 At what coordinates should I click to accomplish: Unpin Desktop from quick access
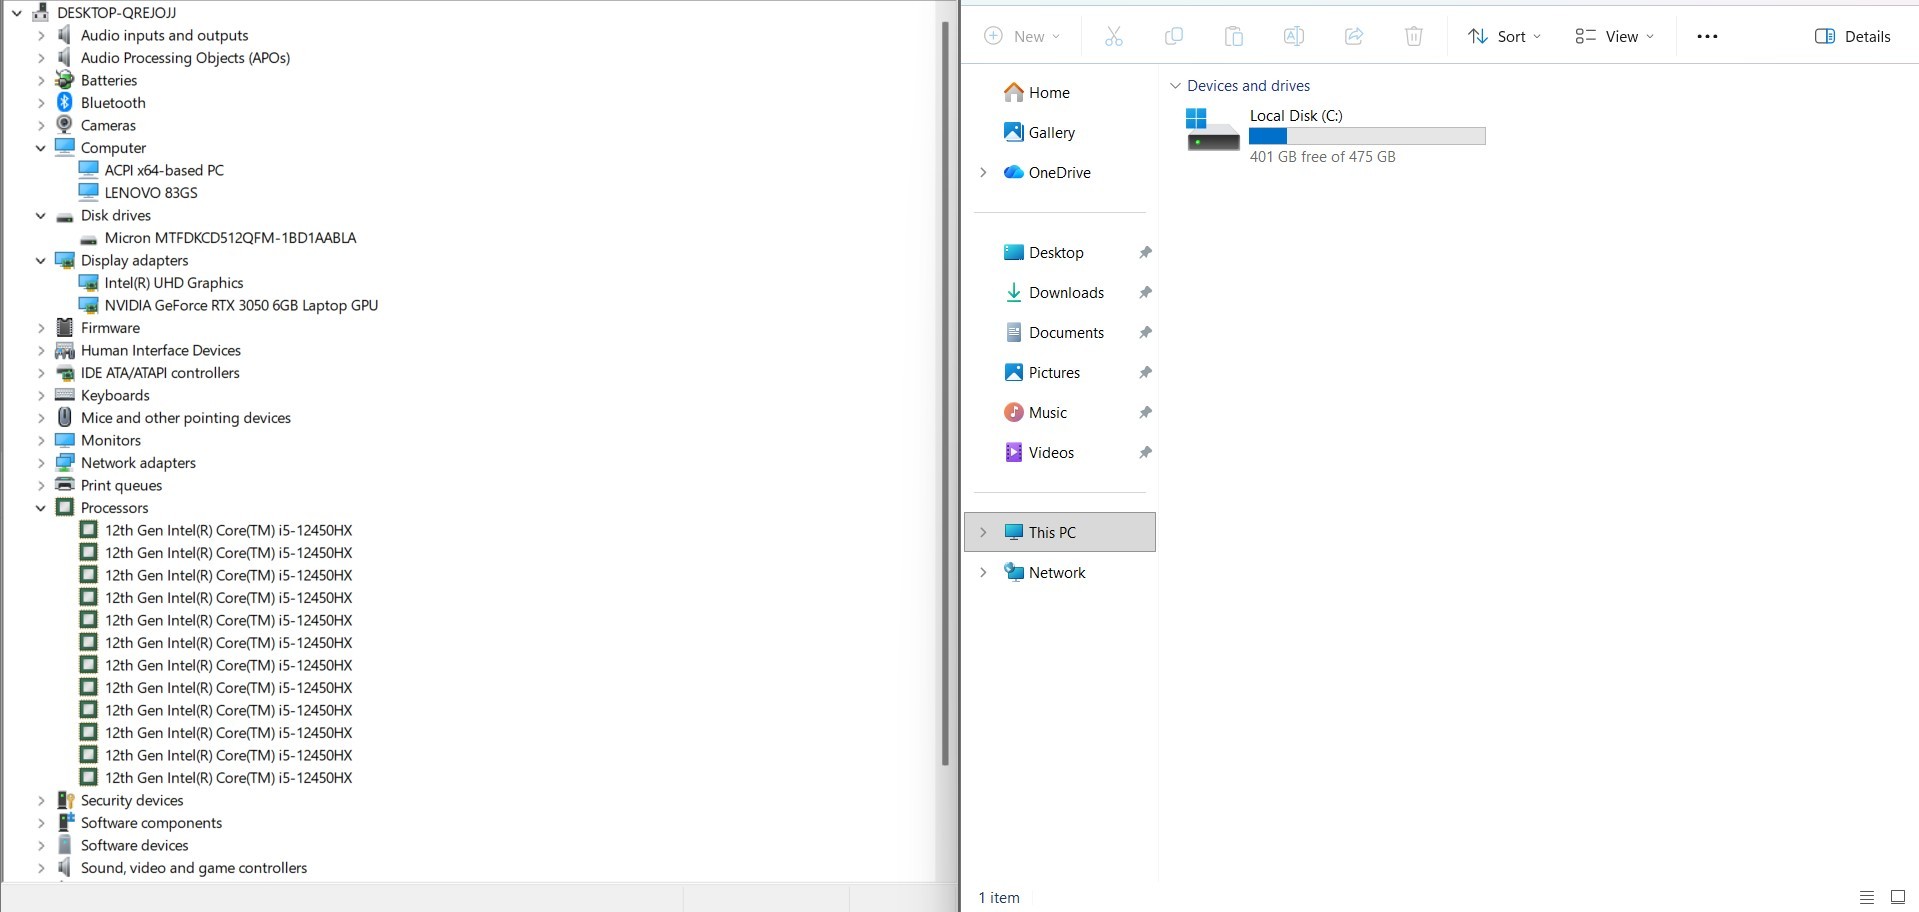[x=1145, y=253]
